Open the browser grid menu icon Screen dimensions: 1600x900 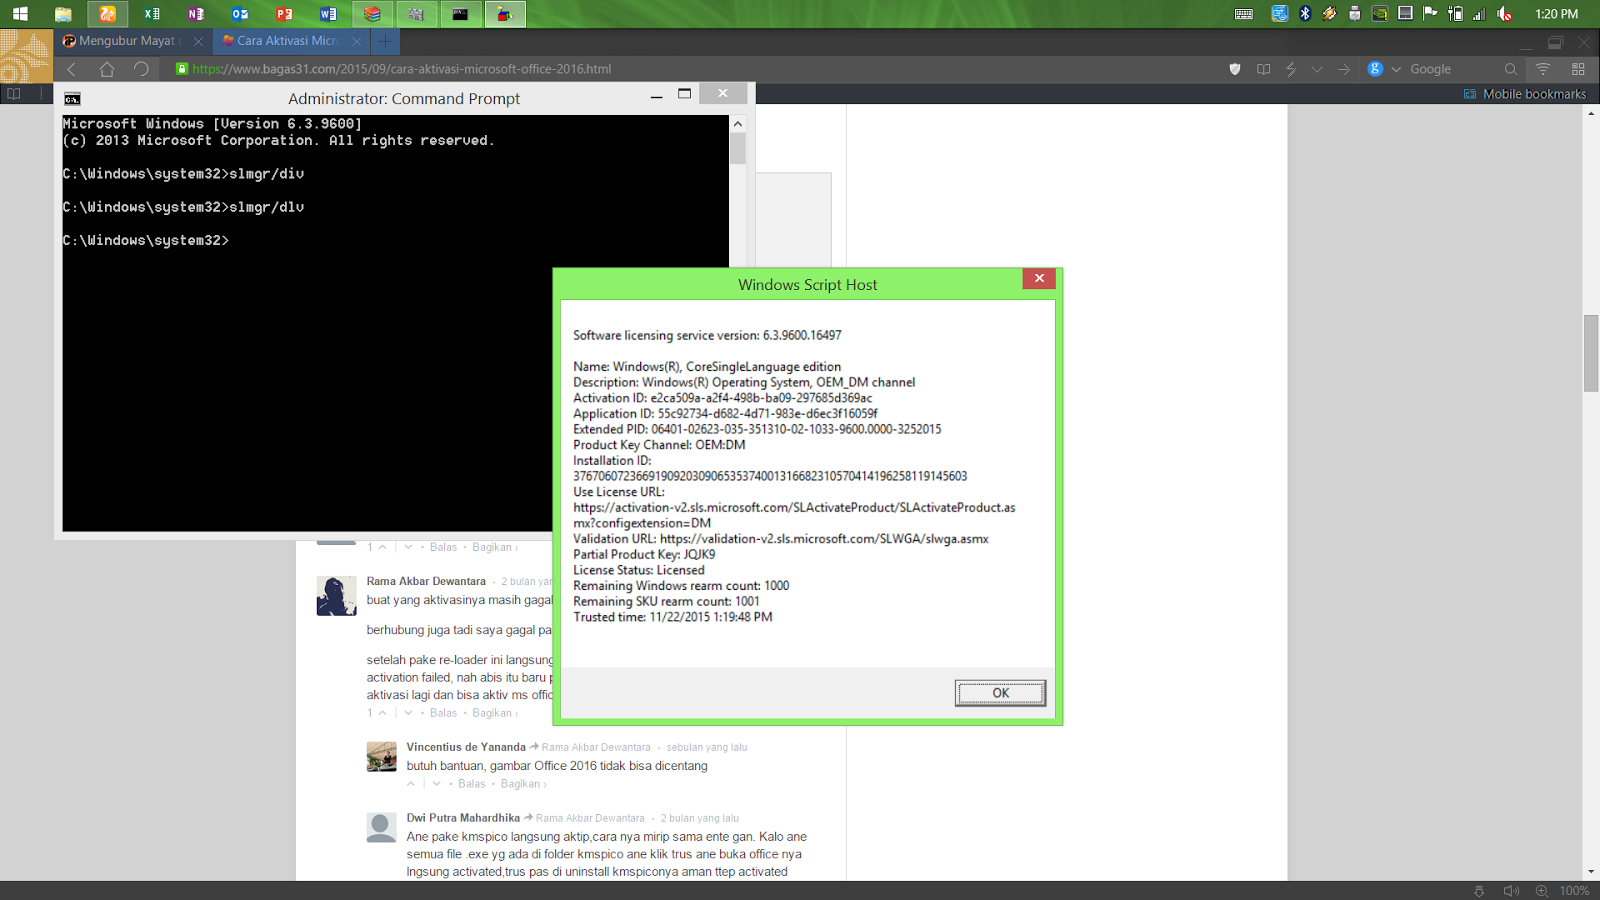1578,69
